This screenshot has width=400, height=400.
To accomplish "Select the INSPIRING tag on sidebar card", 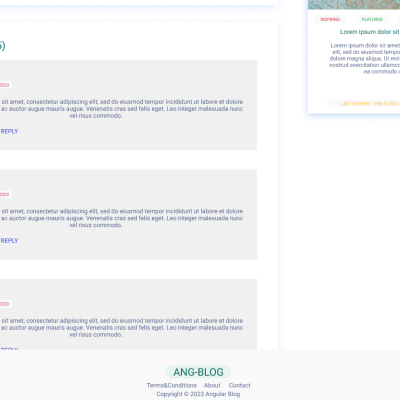I will (x=330, y=19).
